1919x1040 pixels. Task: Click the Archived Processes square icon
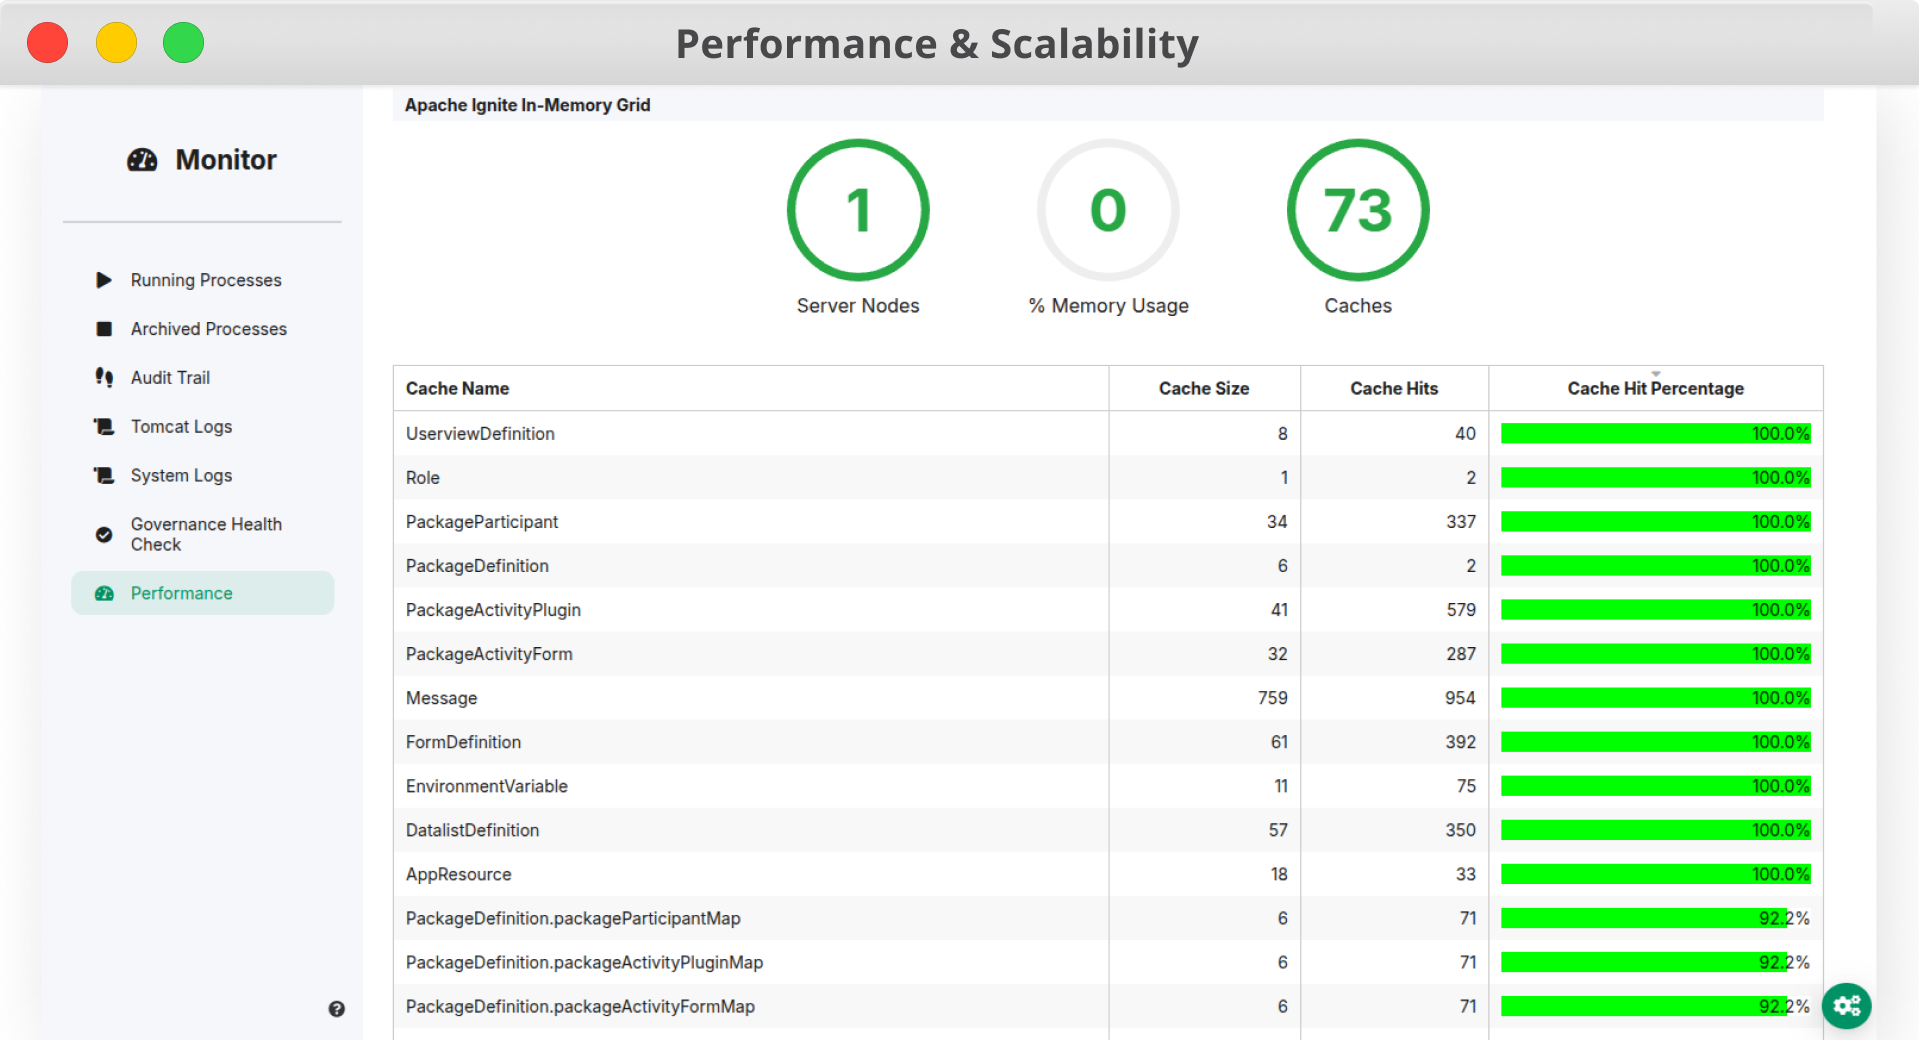point(104,329)
